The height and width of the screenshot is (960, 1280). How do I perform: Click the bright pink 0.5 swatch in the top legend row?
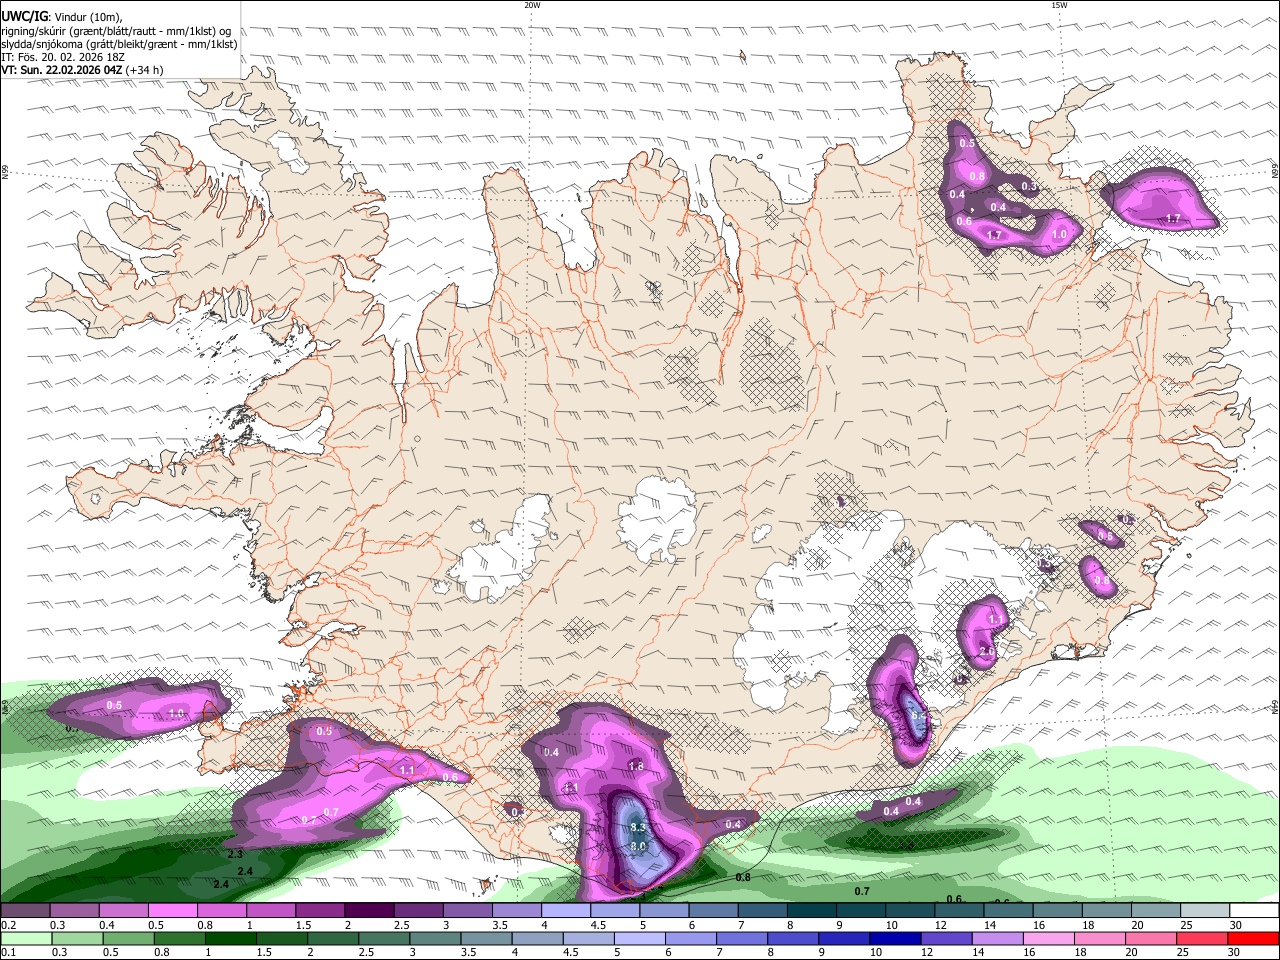172,911
